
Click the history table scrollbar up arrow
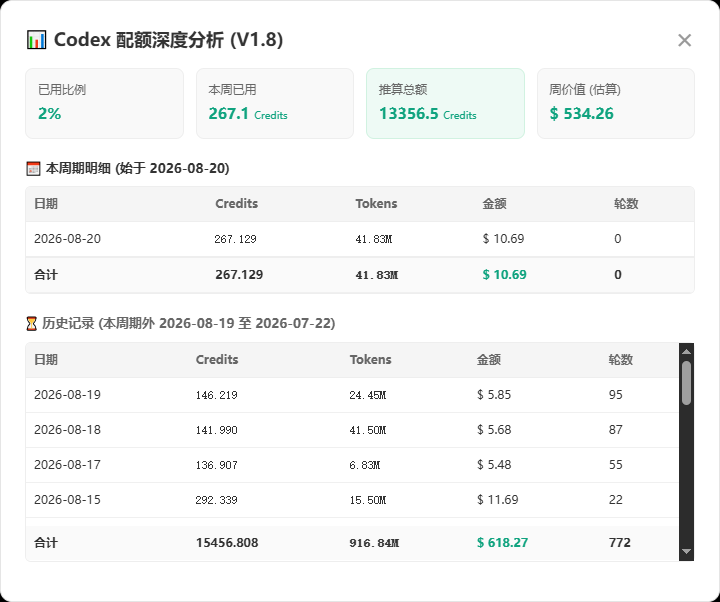pyautogui.click(x=686, y=352)
